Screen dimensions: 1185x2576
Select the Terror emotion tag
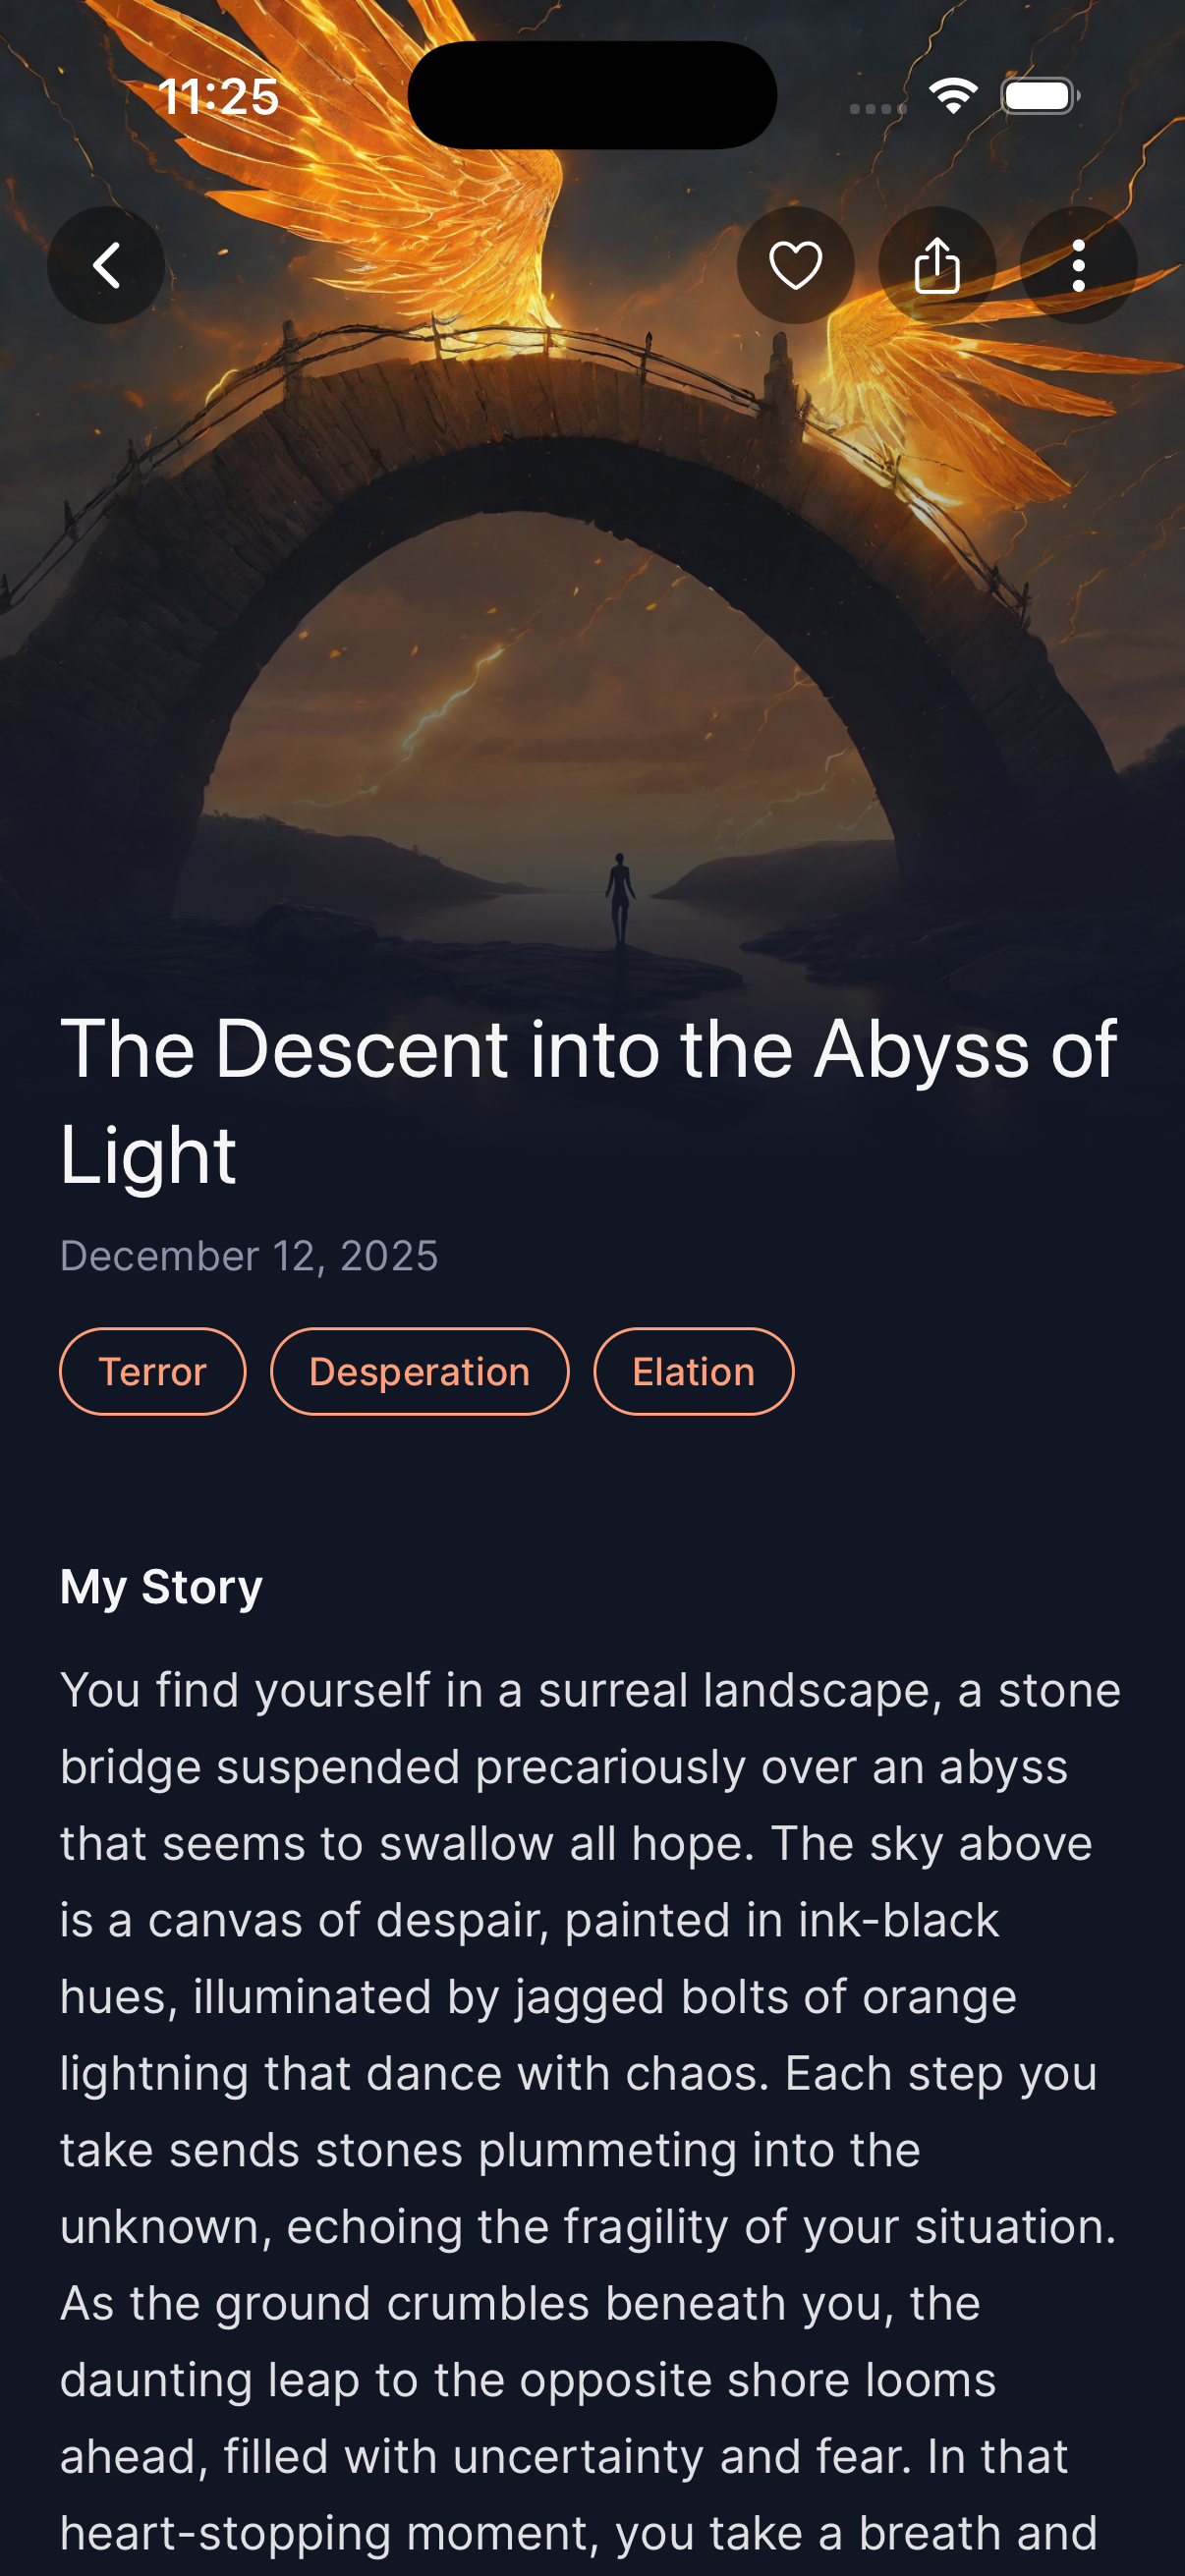point(153,1371)
